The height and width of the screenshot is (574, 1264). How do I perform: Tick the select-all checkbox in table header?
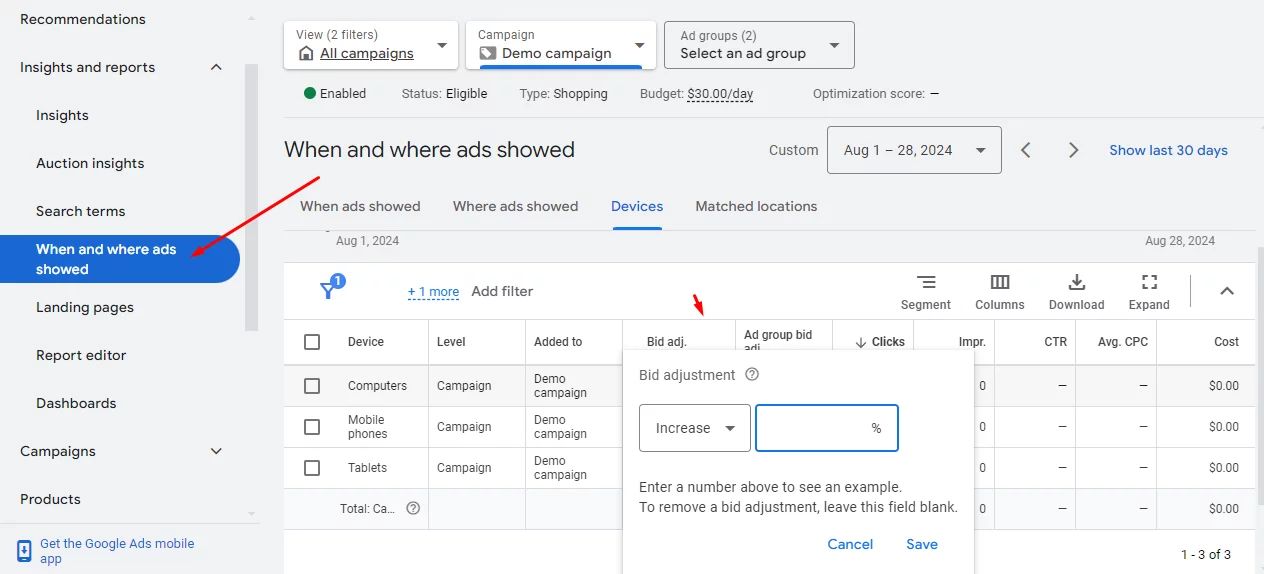[312, 342]
